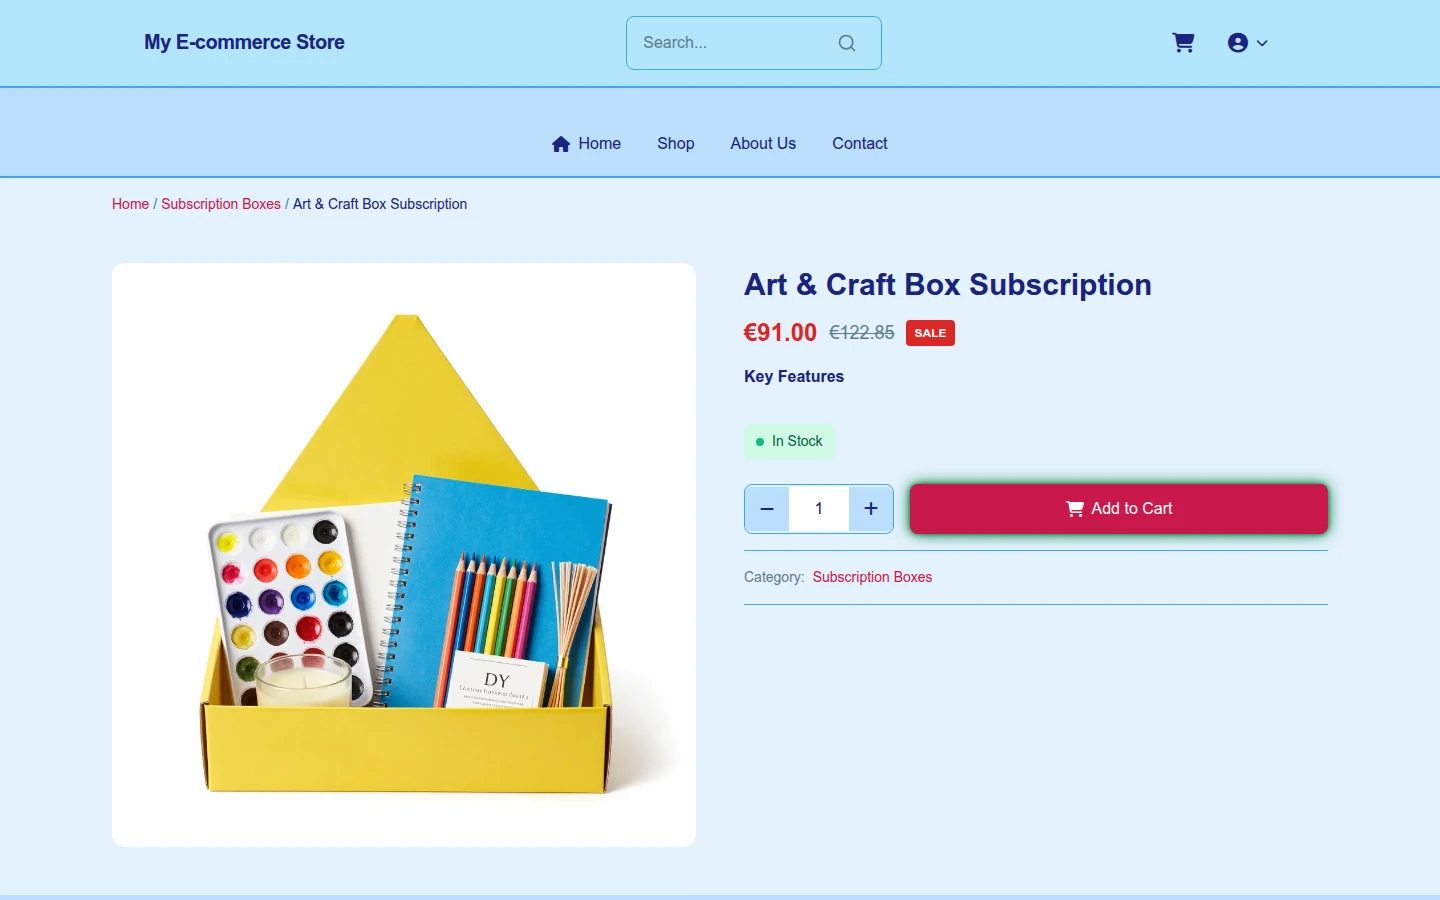Screen dimensions: 1440x900
Task: Click the Art & Craft Box Subscription title
Action: (x=948, y=285)
